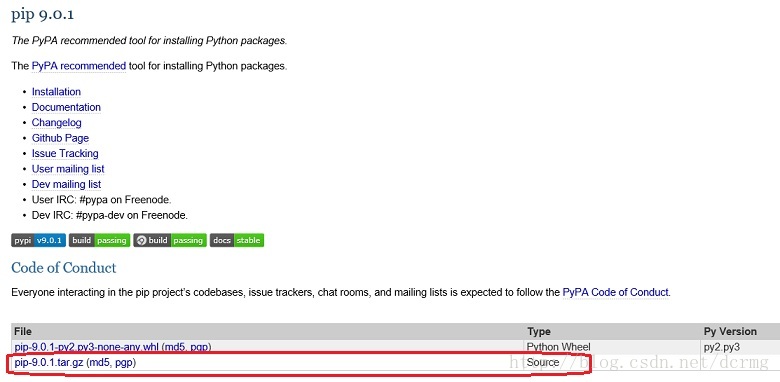Open the Documentation link
Image resolution: width=780 pixels, height=382 pixels.
point(66,107)
